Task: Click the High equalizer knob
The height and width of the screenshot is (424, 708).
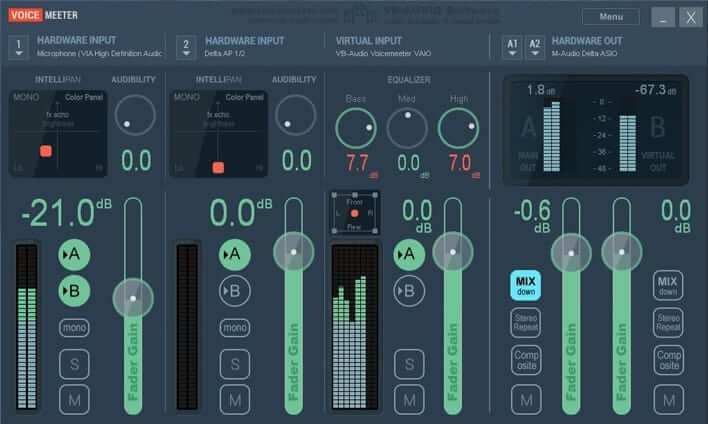Action: tap(458, 128)
